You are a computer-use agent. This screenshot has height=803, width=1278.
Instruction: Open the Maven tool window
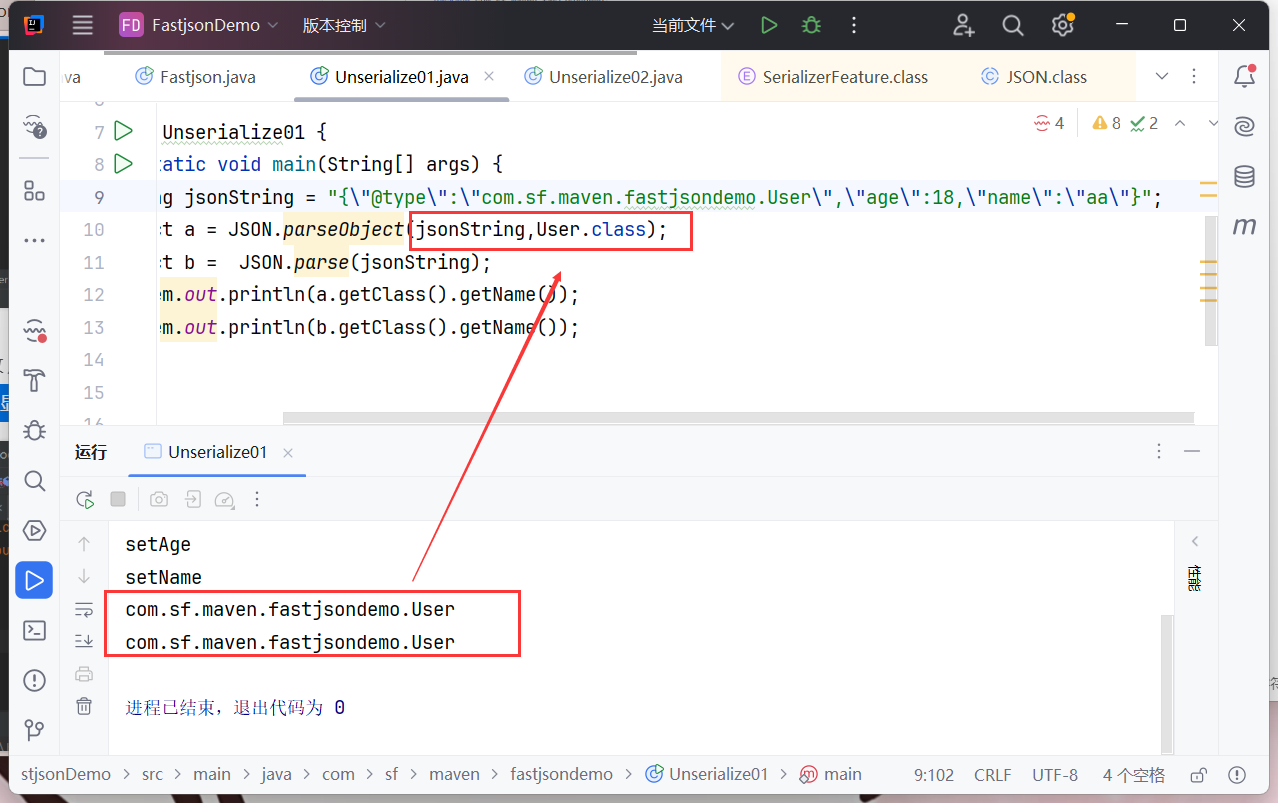click(x=1244, y=227)
